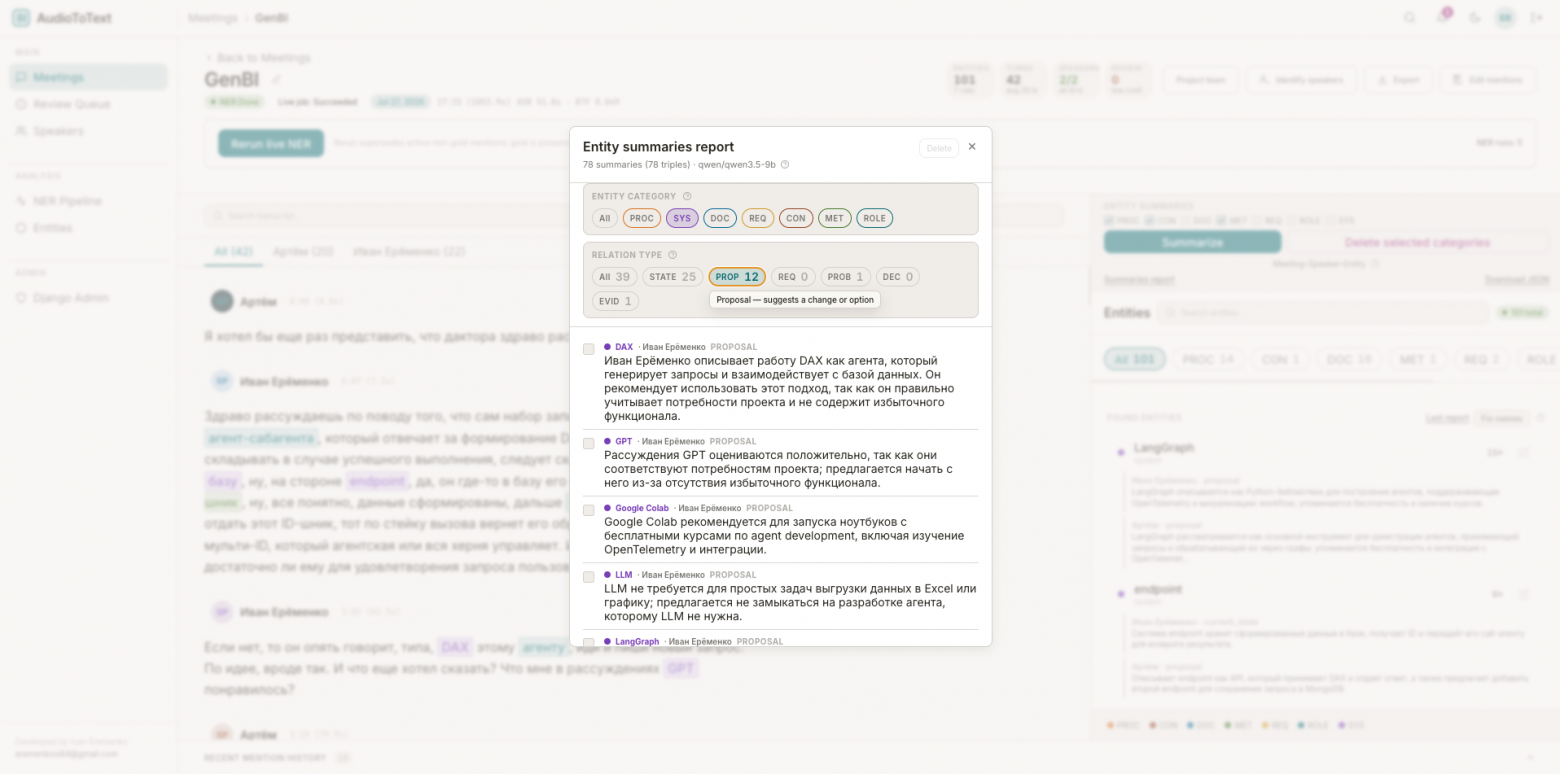The image size is (1560, 774).
Task: Click the logout icon in the top bar
Action: 1536,18
